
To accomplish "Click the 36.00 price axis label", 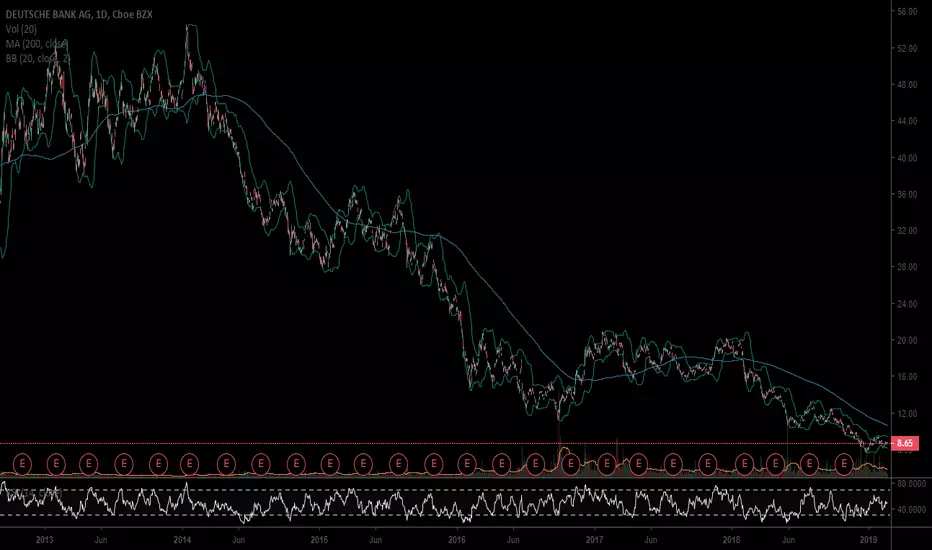I will [x=907, y=194].
